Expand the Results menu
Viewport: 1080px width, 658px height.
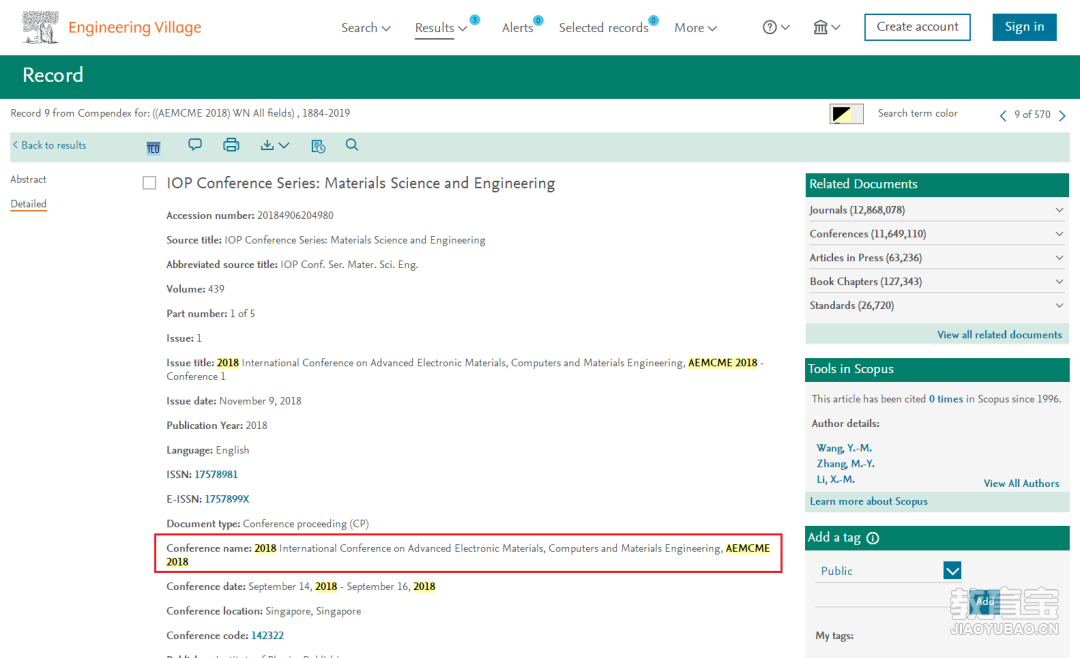click(x=441, y=28)
